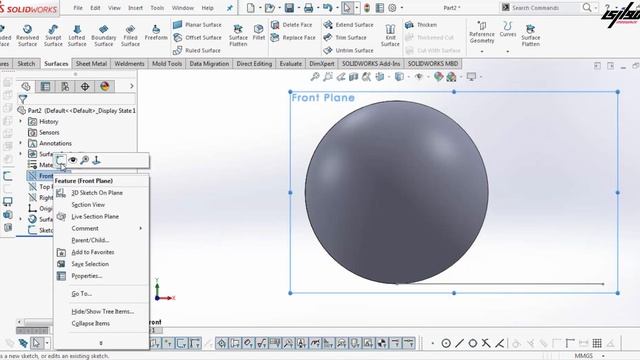
Task: Open the FeatureManager design tree tab
Action: (x=26, y=86)
